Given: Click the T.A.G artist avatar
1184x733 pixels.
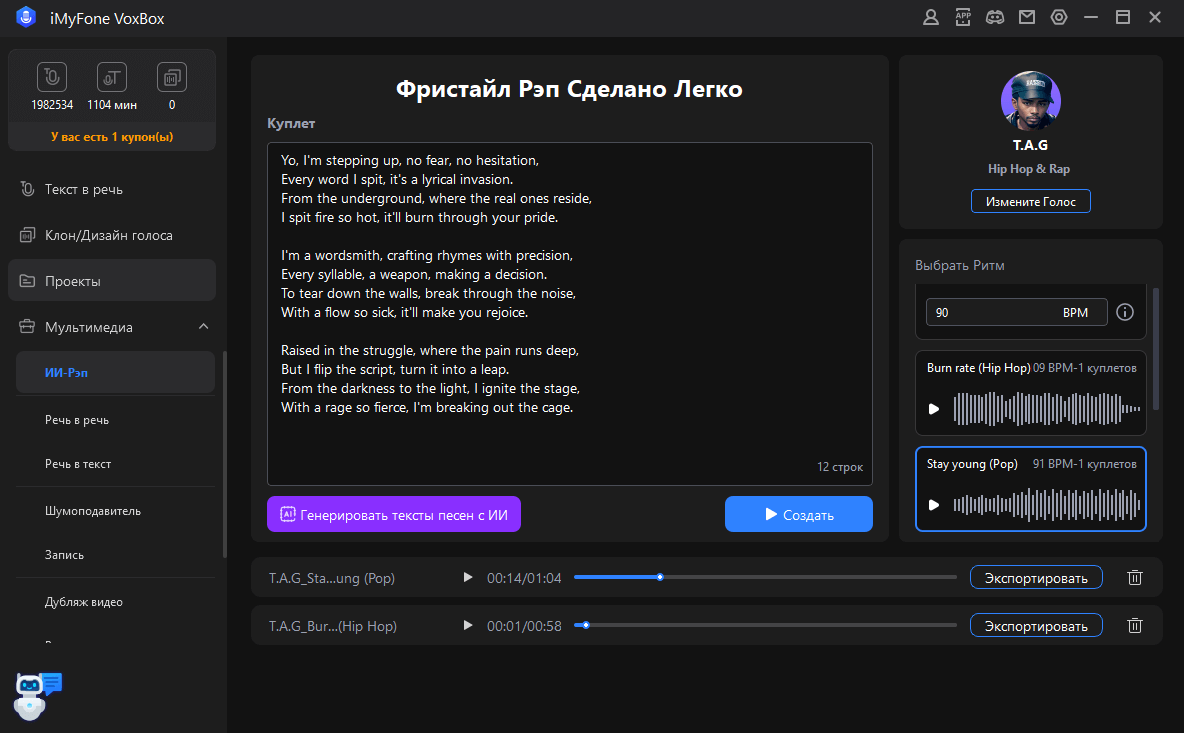Looking at the screenshot, I should tap(1031, 100).
